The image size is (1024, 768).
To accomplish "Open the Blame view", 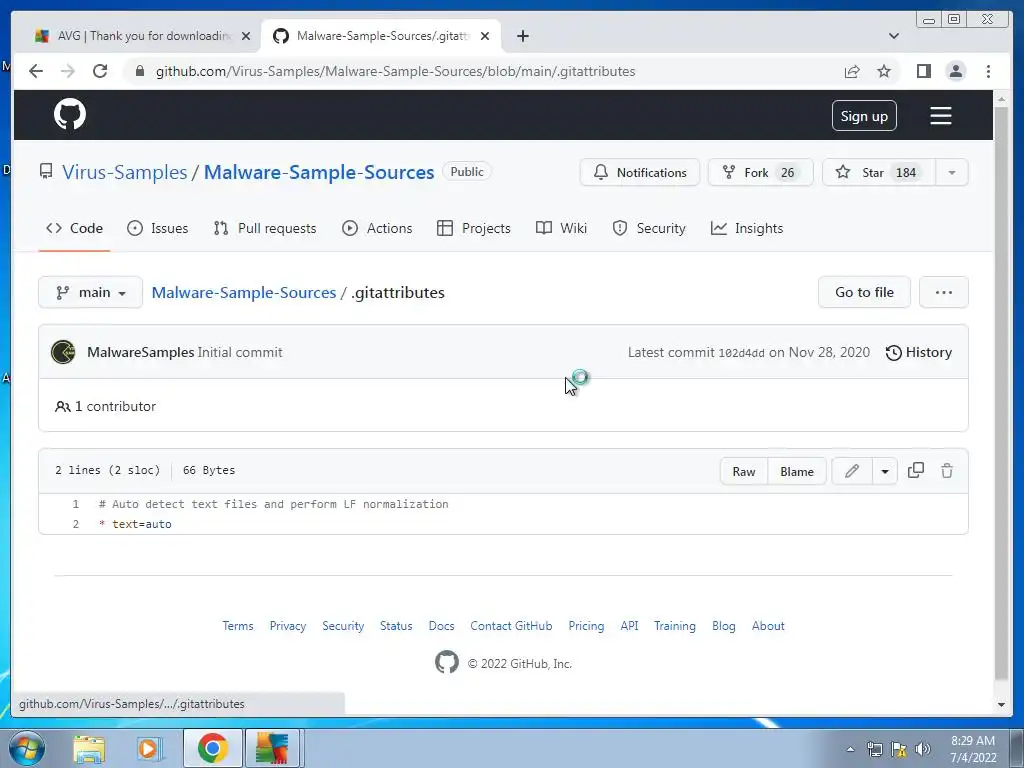I will point(797,472).
